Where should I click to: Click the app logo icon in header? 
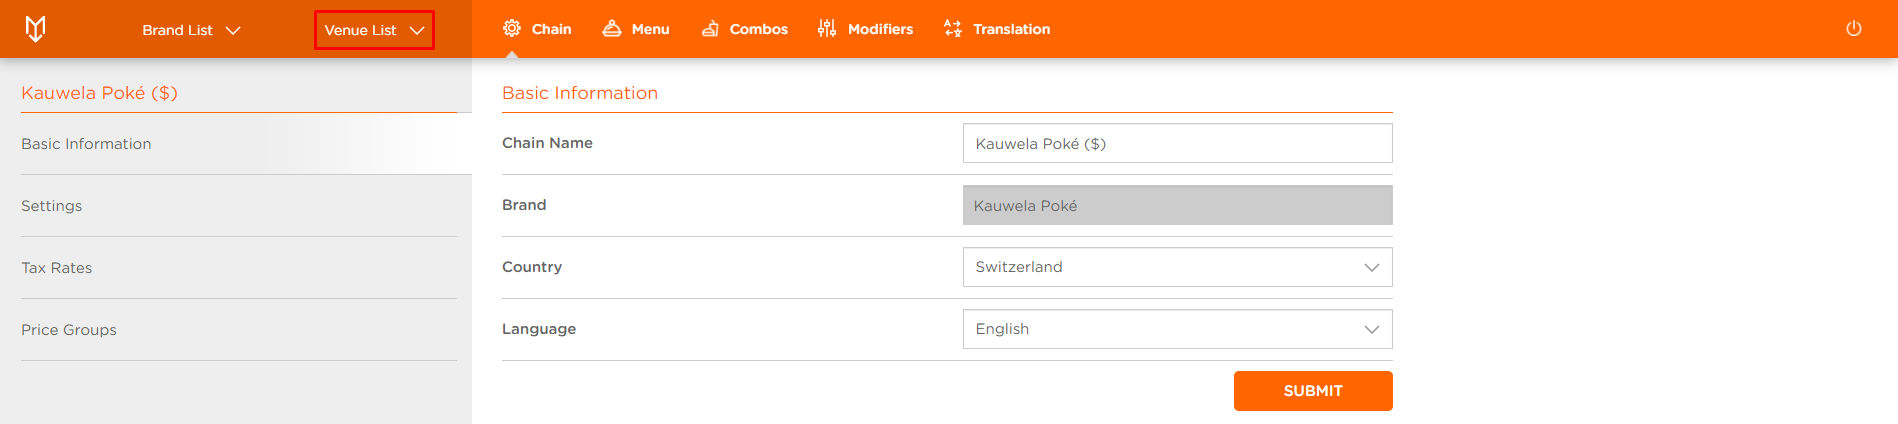pyautogui.click(x=35, y=29)
